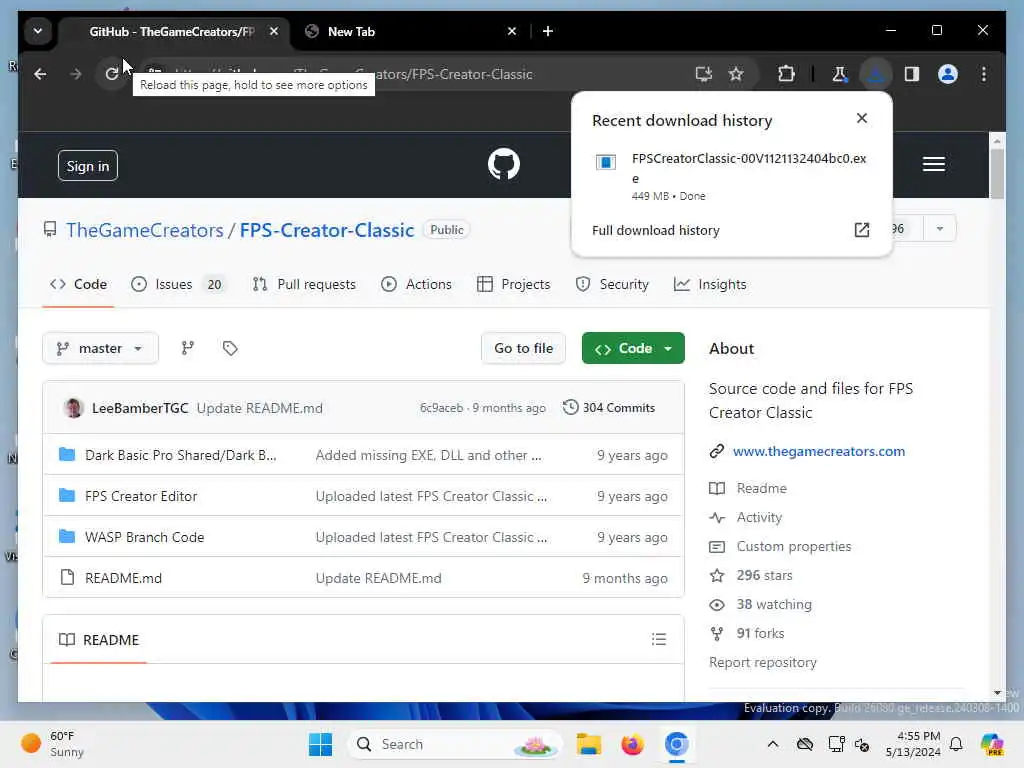Screen dimensions: 1024x768
Task: View the 38 watching link
Action: pos(774,605)
